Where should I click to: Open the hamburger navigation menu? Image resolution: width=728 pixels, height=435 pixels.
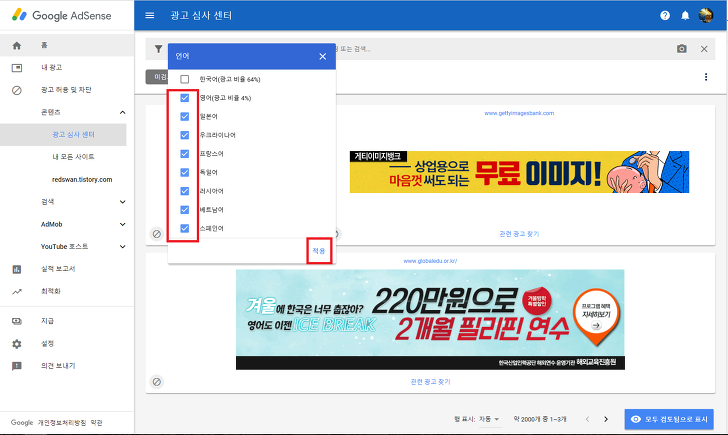(150, 15)
